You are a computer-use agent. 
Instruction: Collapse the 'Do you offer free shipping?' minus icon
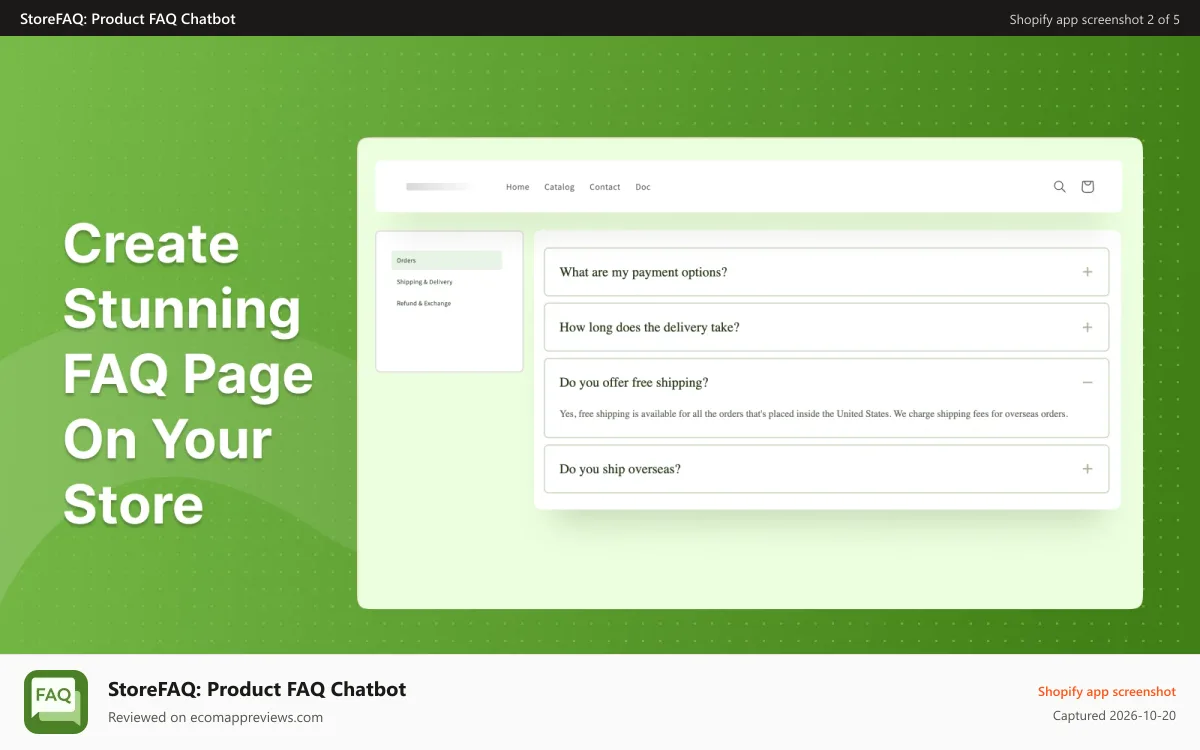(x=1087, y=383)
